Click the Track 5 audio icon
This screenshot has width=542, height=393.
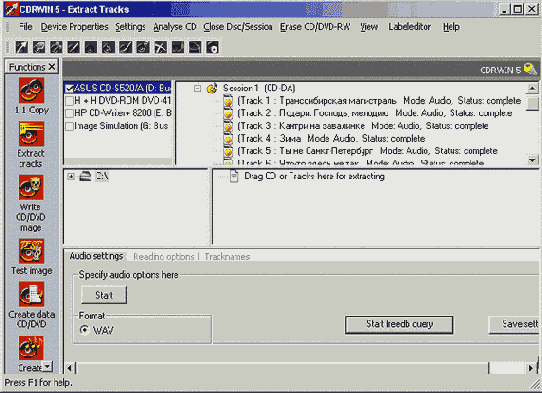tap(228, 151)
